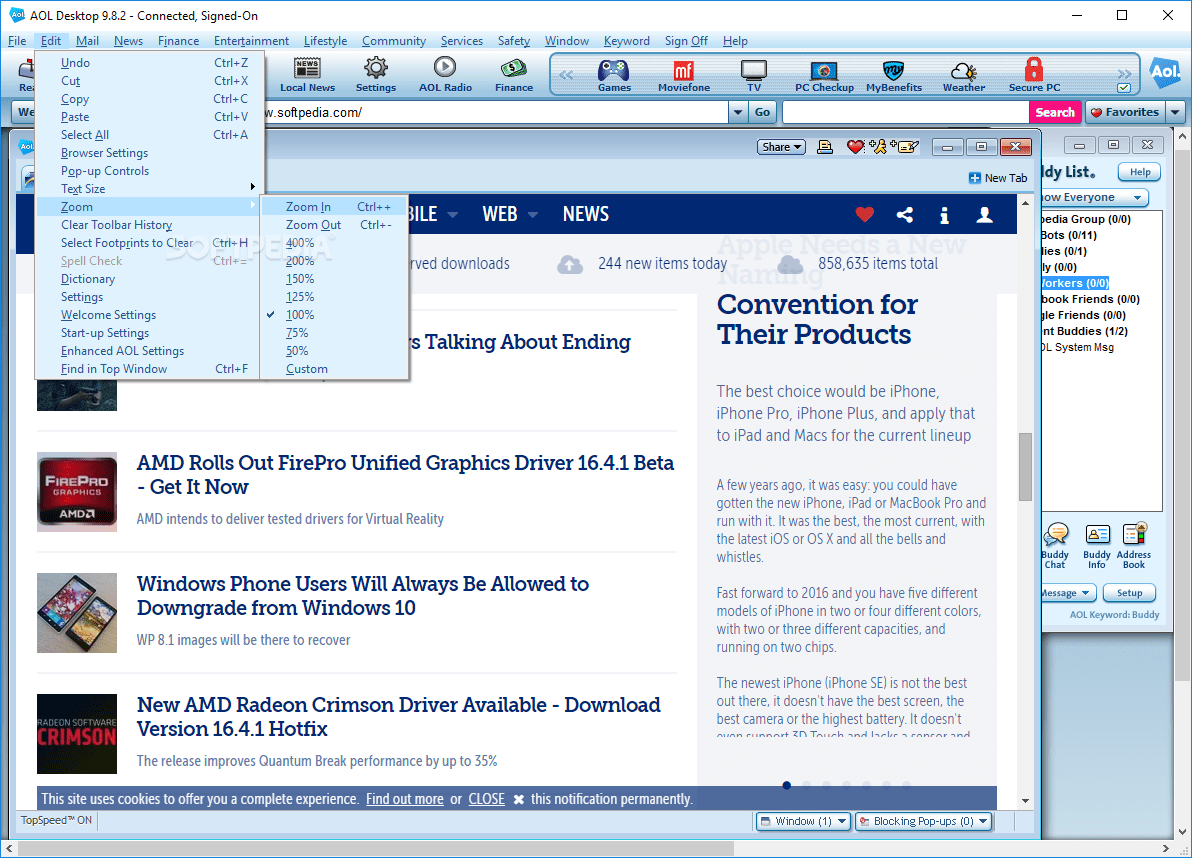Viewport: 1192px width, 858px height.
Task: Click the AOL logo button
Action: pos(1164,74)
